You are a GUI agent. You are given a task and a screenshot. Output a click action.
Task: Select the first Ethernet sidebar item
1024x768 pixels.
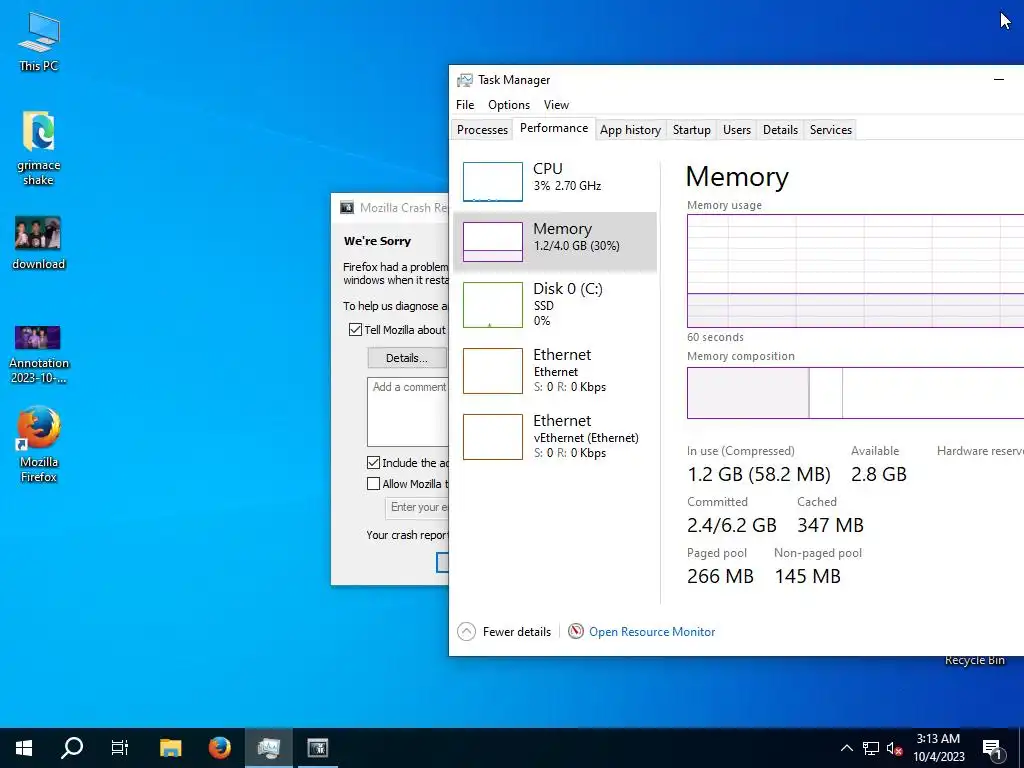[x=555, y=370]
